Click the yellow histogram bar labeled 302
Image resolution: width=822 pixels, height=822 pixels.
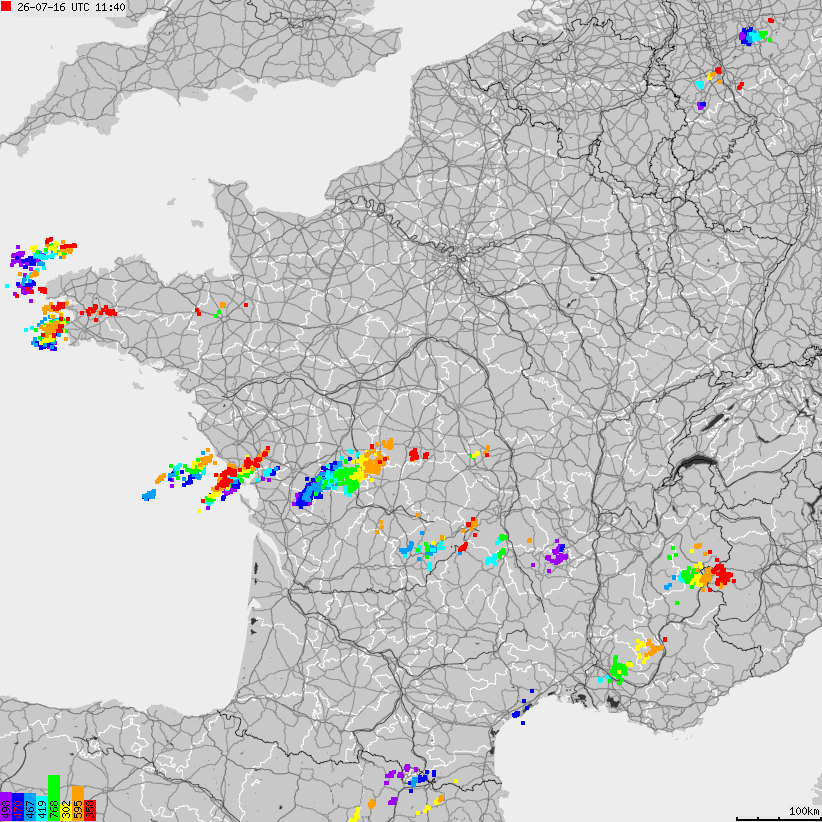click(66, 811)
